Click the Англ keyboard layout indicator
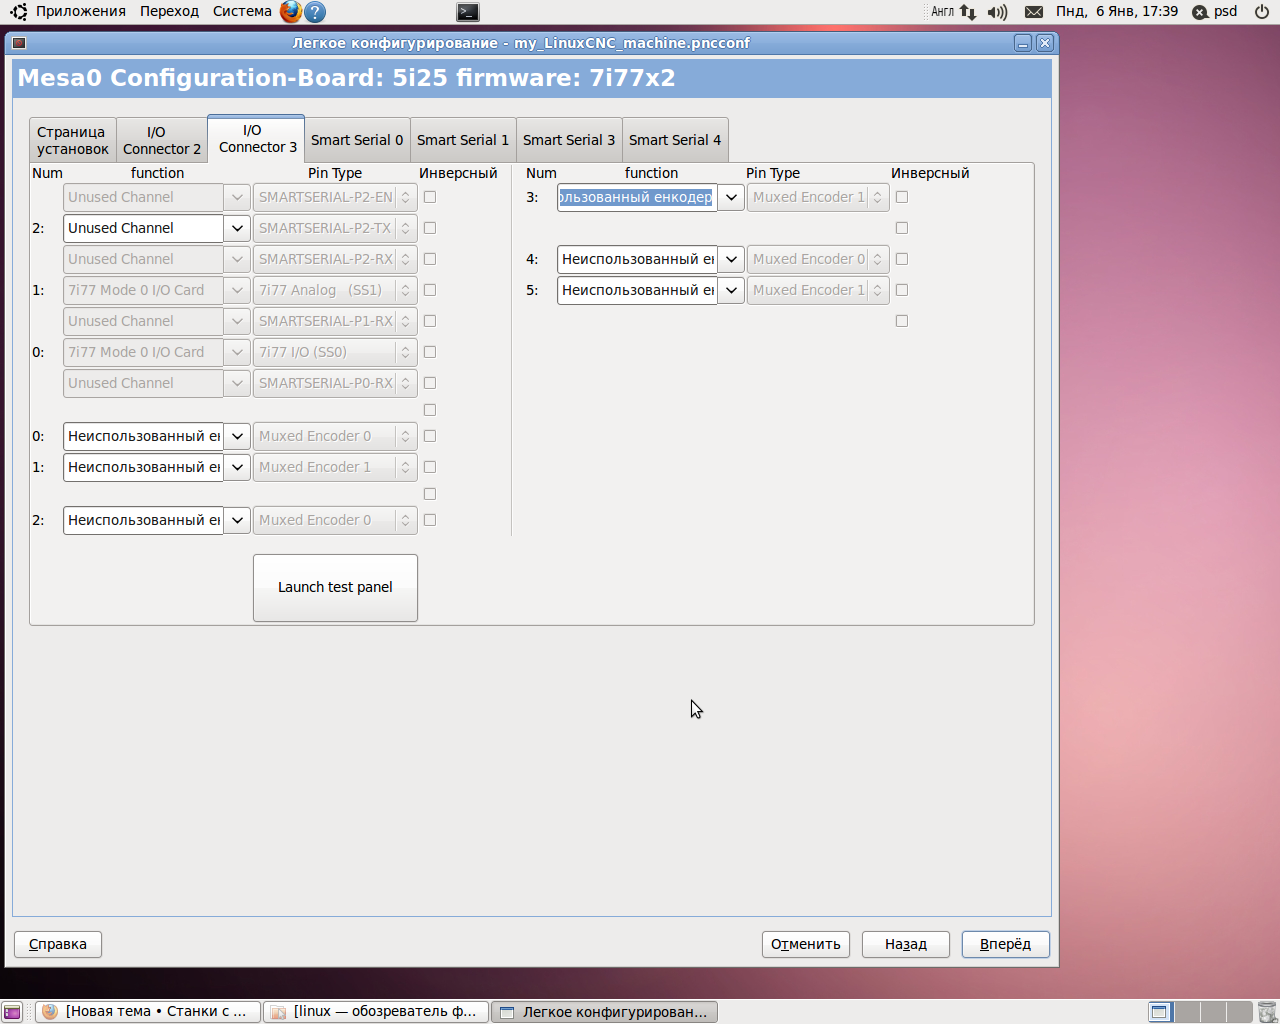The image size is (1280, 1024). pyautogui.click(x=943, y=12)
